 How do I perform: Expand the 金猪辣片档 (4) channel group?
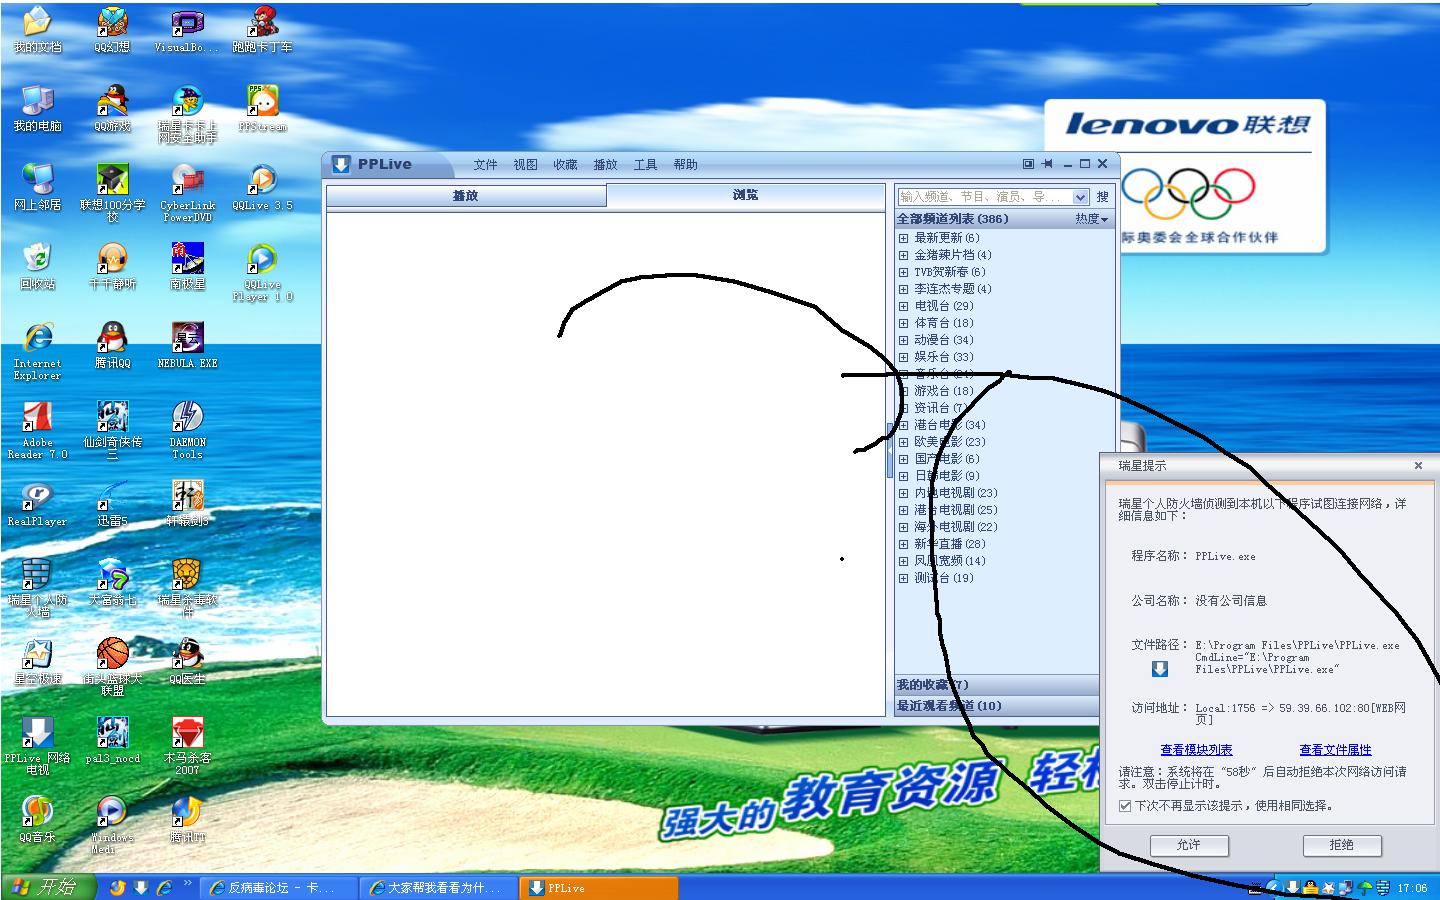click(x=903, y=255)
